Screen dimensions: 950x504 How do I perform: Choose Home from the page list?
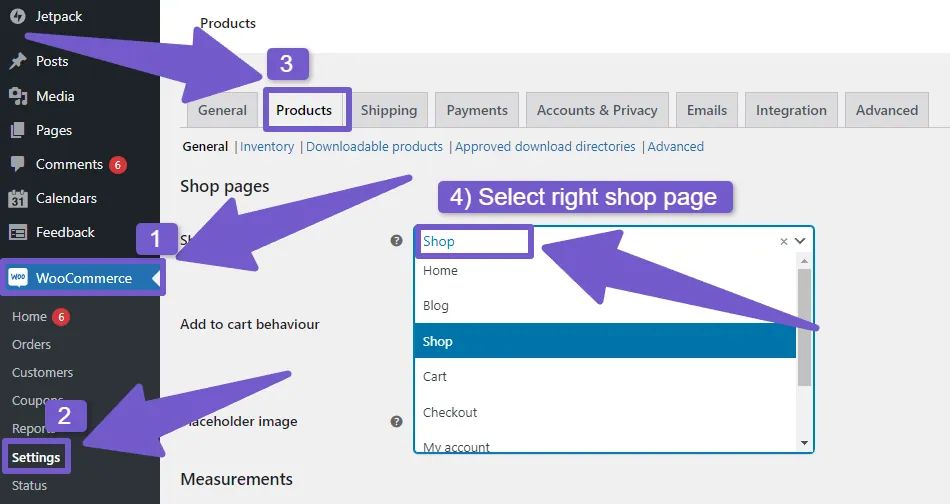[x=605, y=271]
